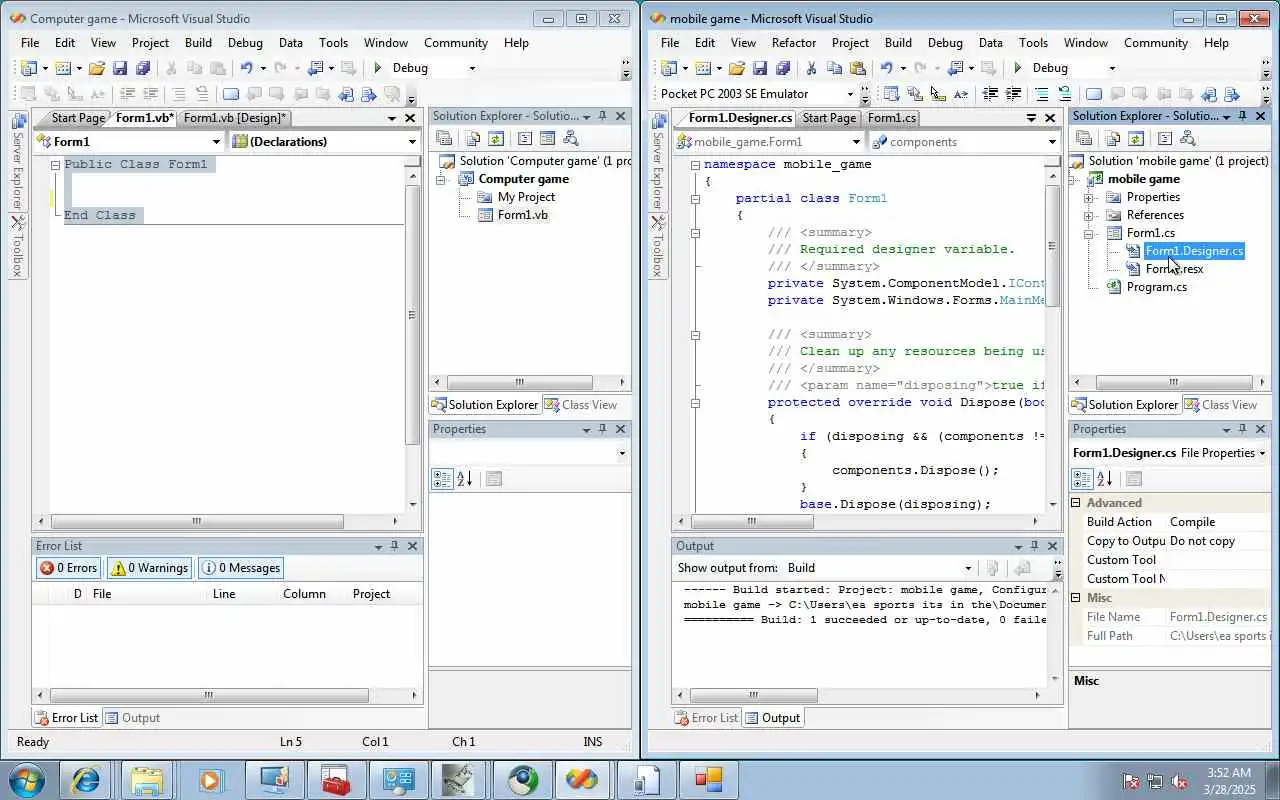This screenshot has width=1280, height=800.
Task: Click Show All Files in Computer game Solution Explorer
Action: tap(473, 139)
